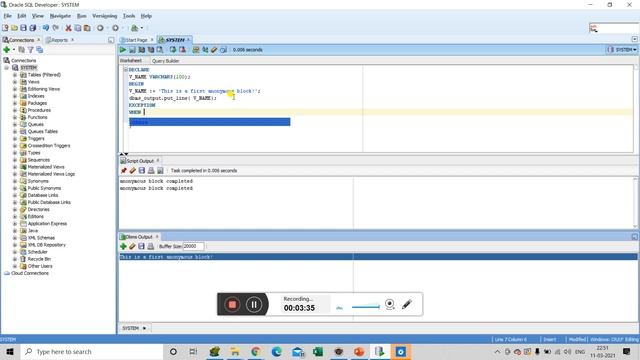Click New icon in main toolbar

(5, 28)
